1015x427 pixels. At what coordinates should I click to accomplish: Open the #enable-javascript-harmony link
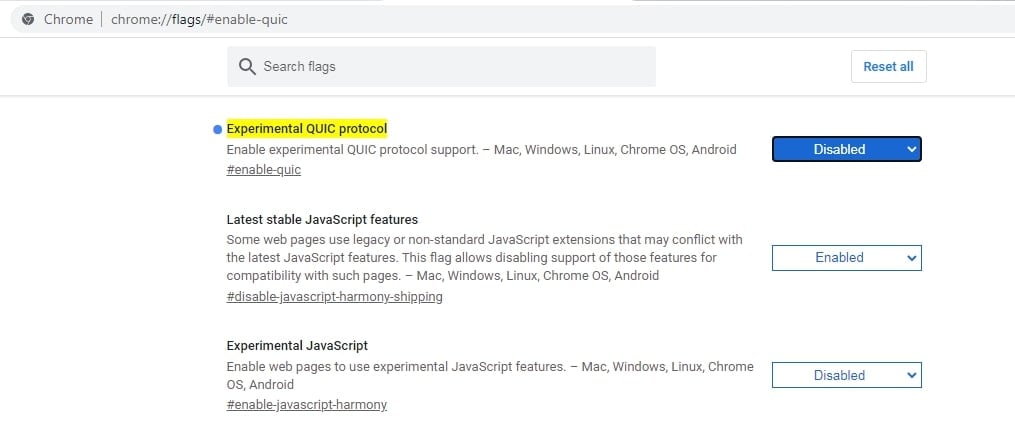[307, 405]
